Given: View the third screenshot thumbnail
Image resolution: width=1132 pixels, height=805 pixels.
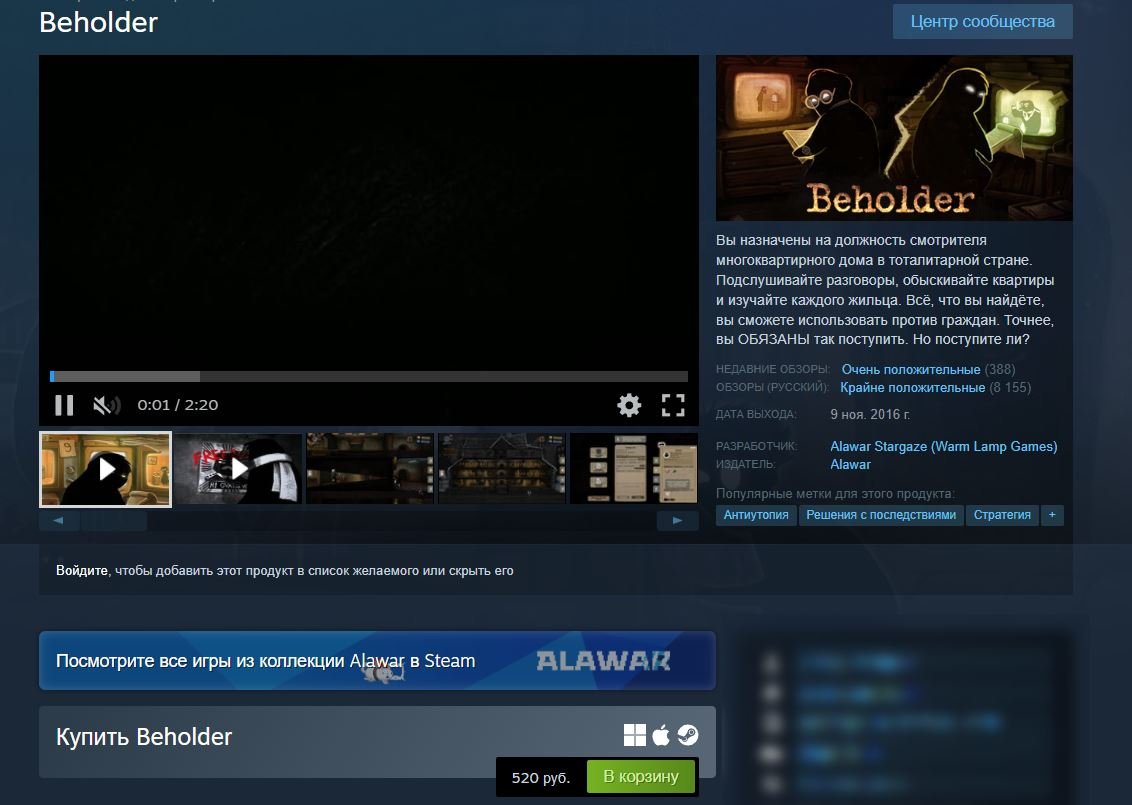Looking at the screenshot, I should click(x=370, y=469).
